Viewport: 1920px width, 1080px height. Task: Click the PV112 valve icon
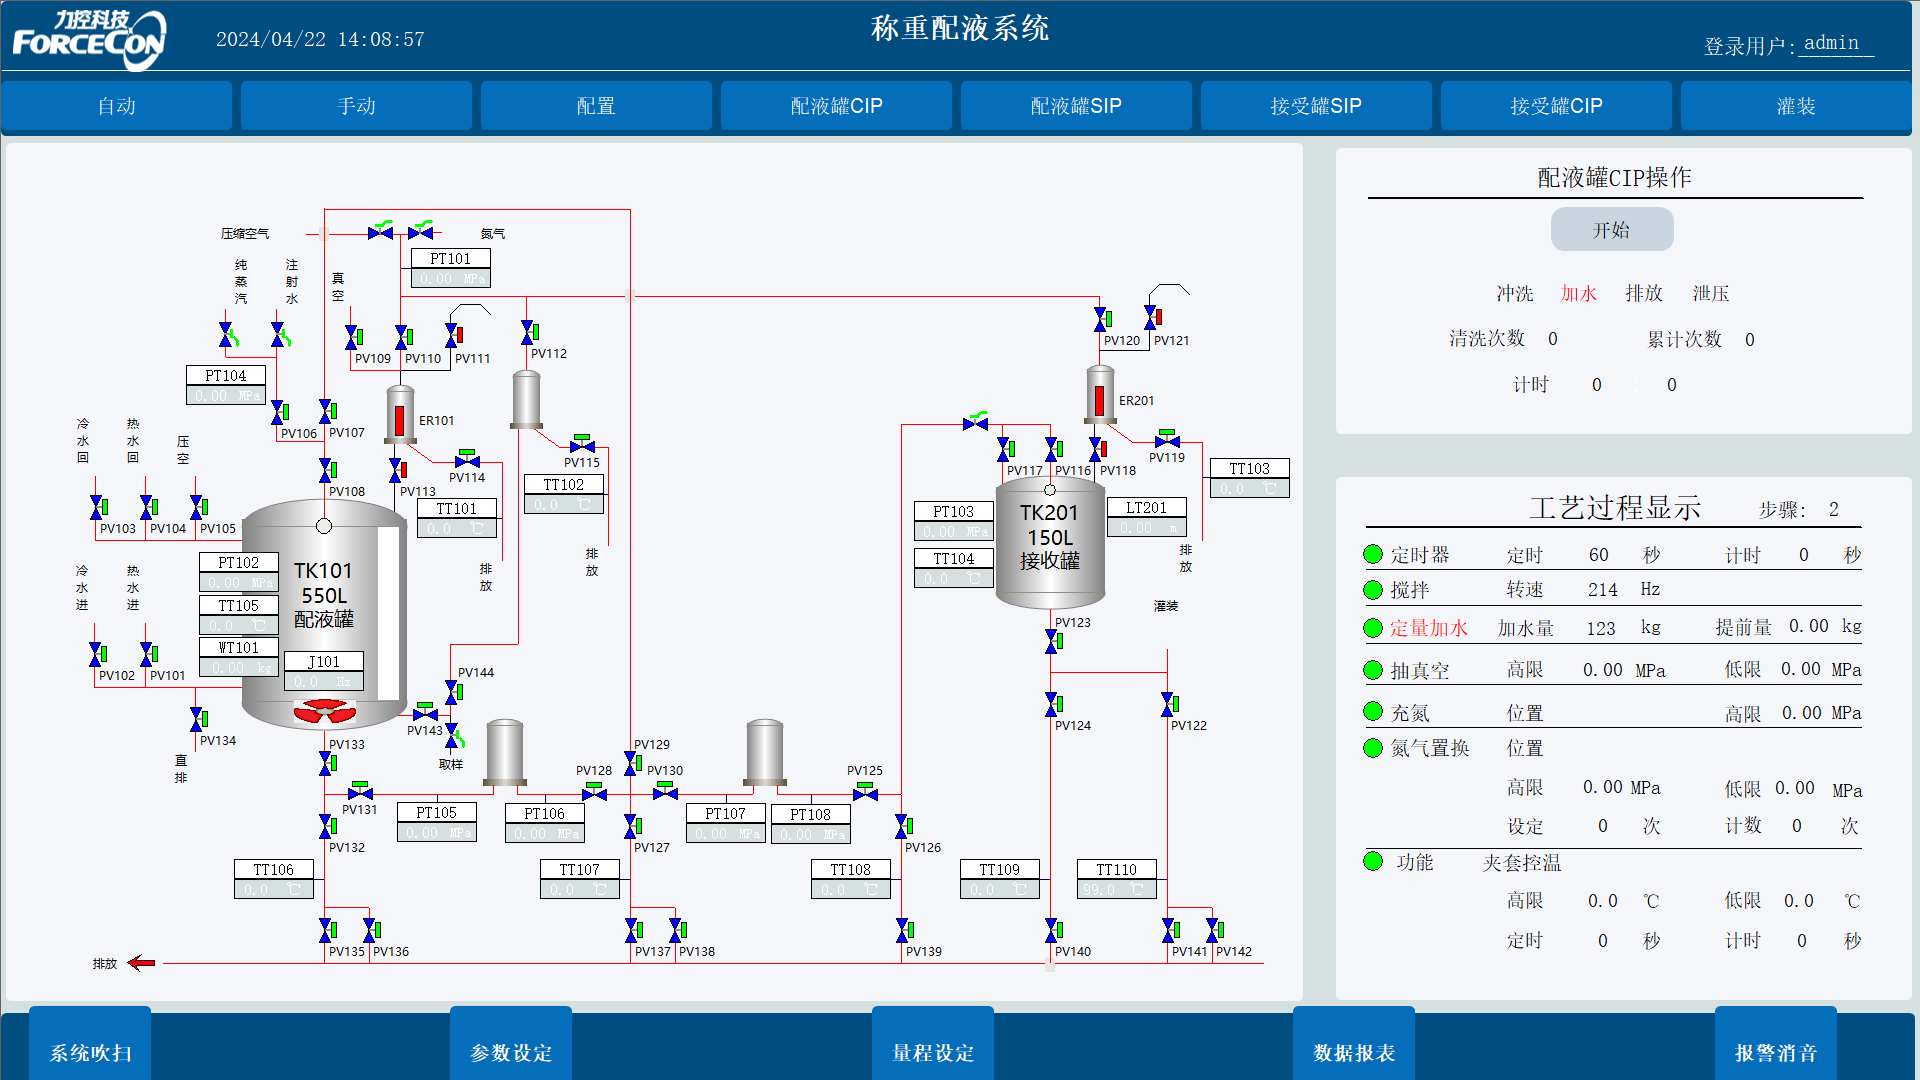pos(528,333)
